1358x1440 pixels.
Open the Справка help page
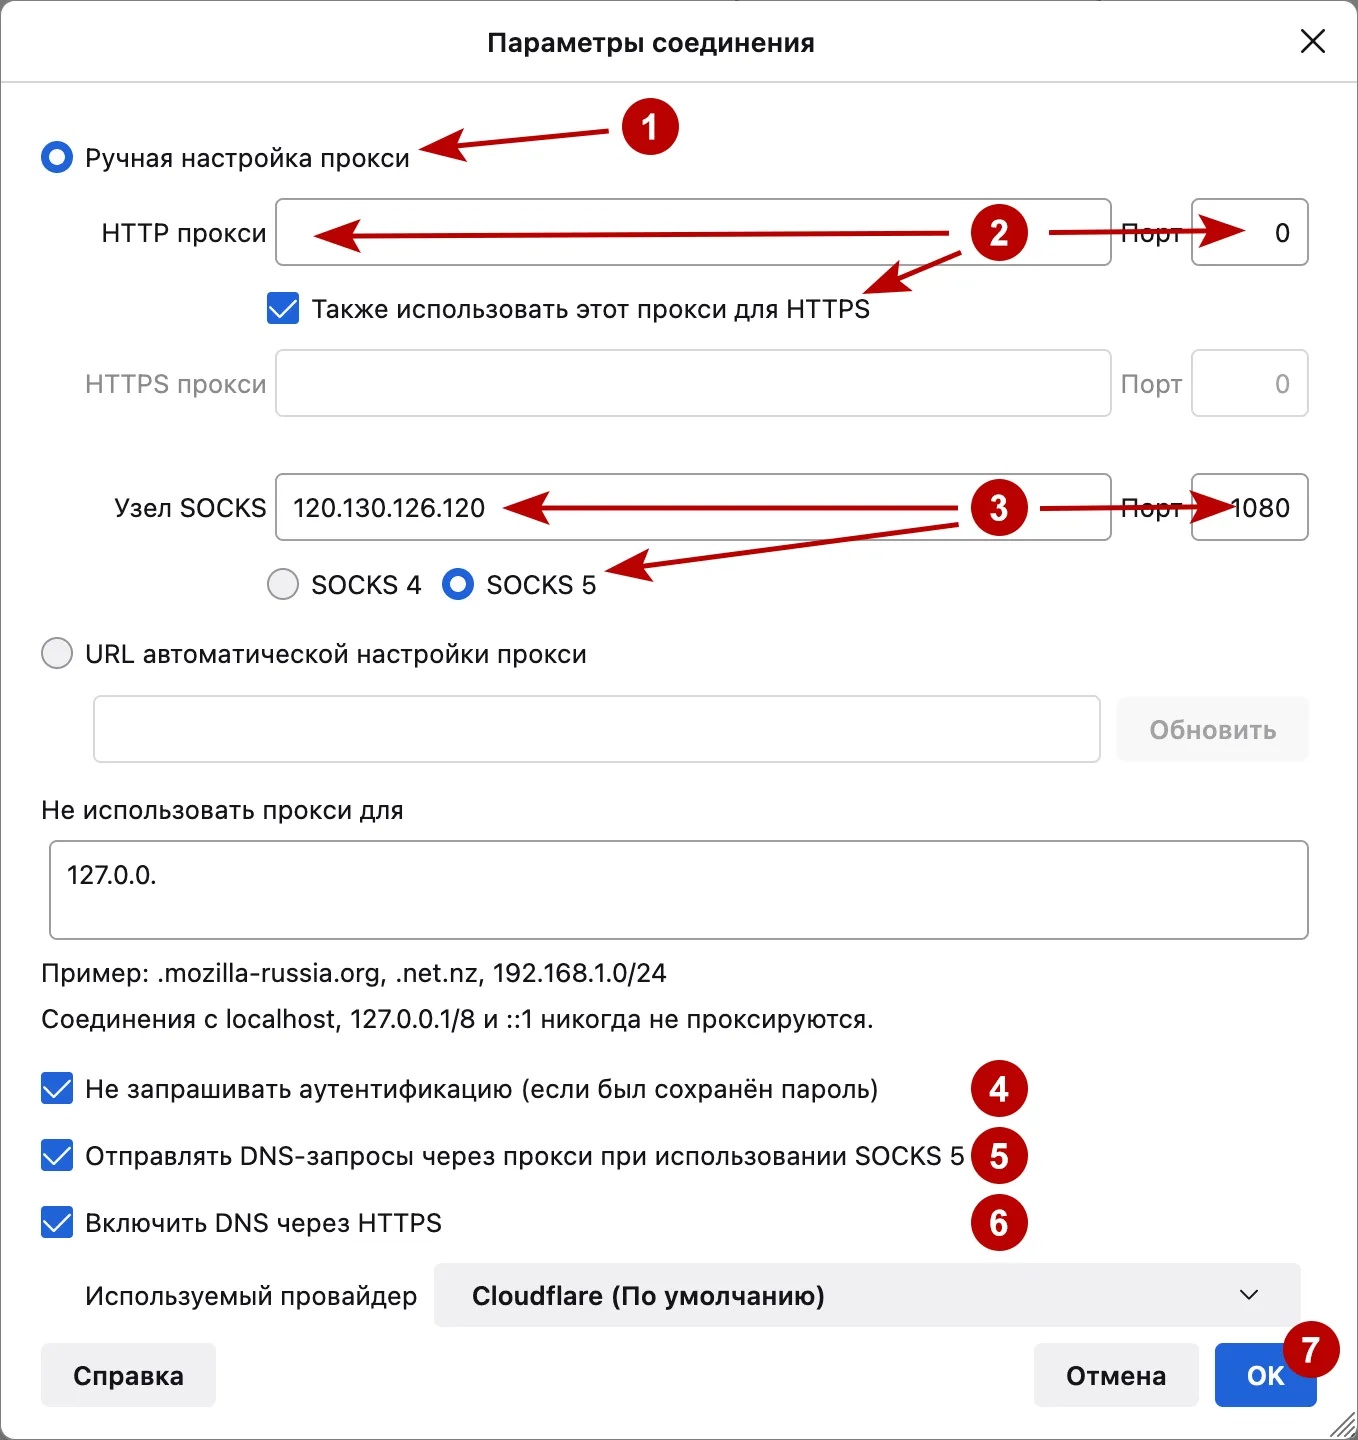pos(127,1375)
